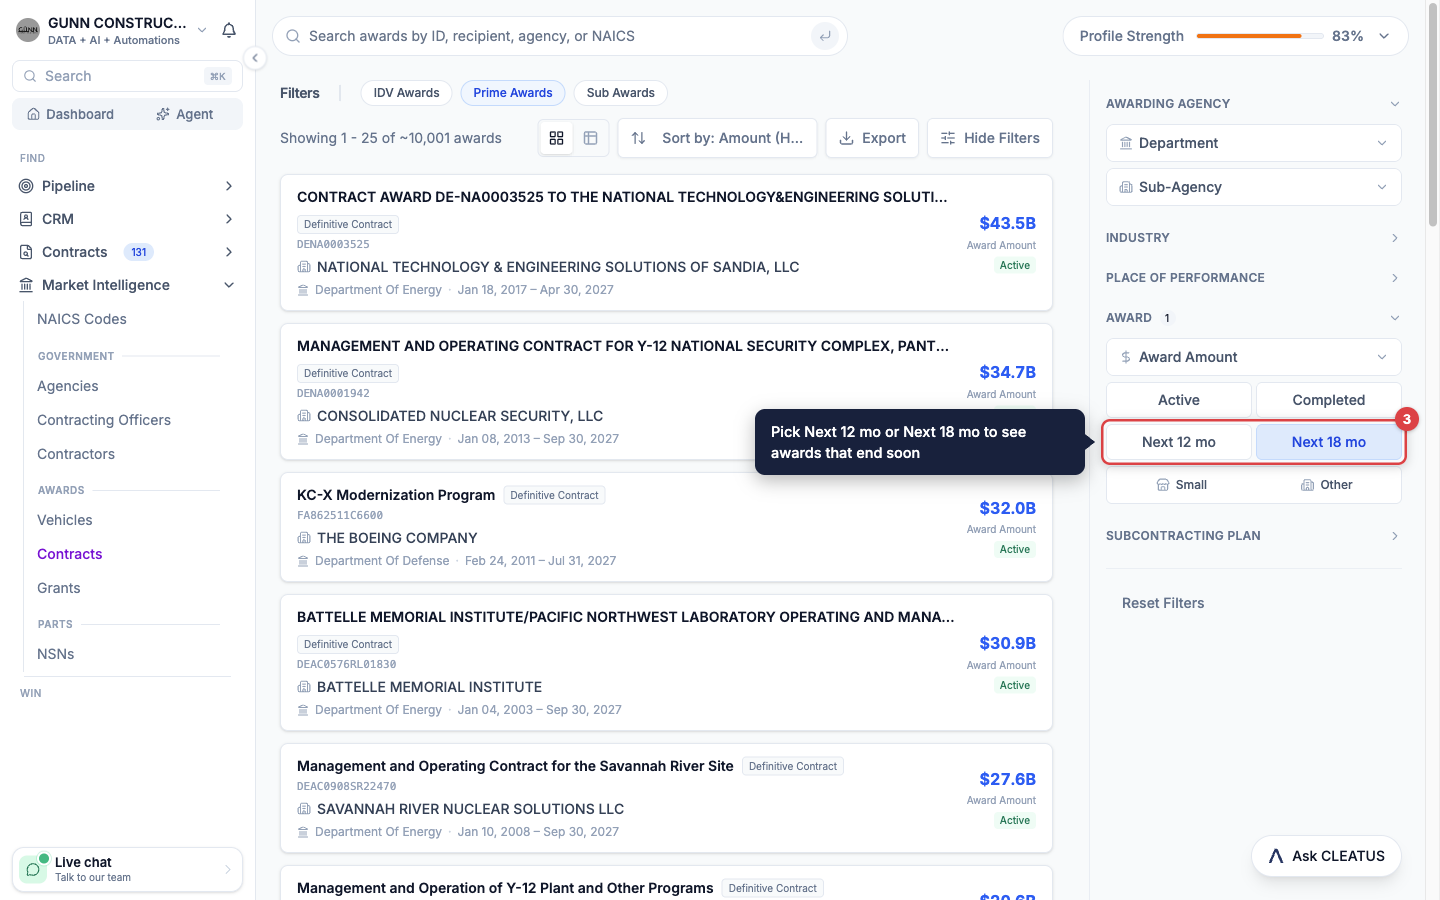Click the Reset Filters button
Viewport: 1440px width, 900px height.
point(1163,603)
